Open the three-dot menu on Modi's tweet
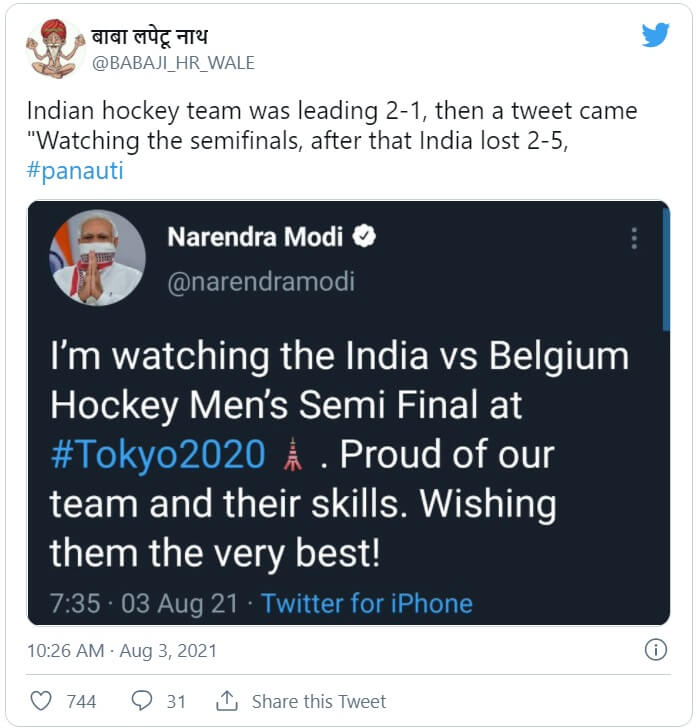Viewport: 696px width, 728px height. pos(633,238)
